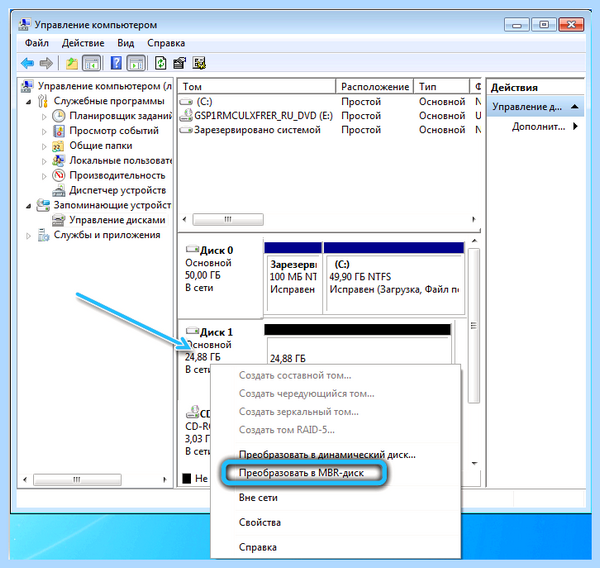Expand the Просмотр событий node
The image size is (600, 568).
[x=44, y=131]
